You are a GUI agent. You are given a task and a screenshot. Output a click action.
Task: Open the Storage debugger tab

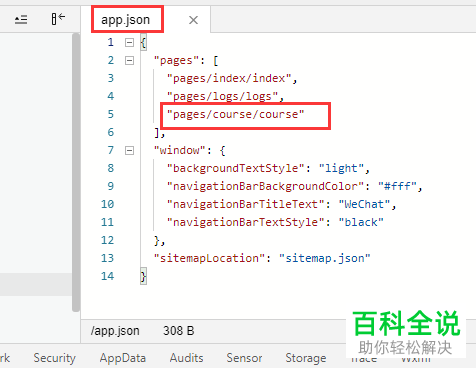[306, 358]
